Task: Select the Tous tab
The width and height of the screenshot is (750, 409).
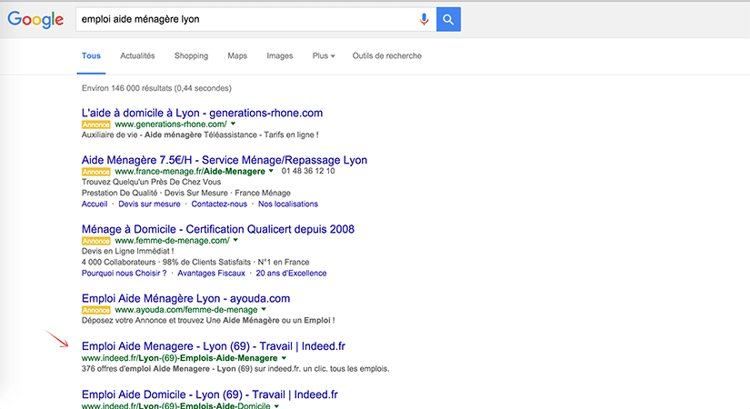Action: tap(91, 56)
